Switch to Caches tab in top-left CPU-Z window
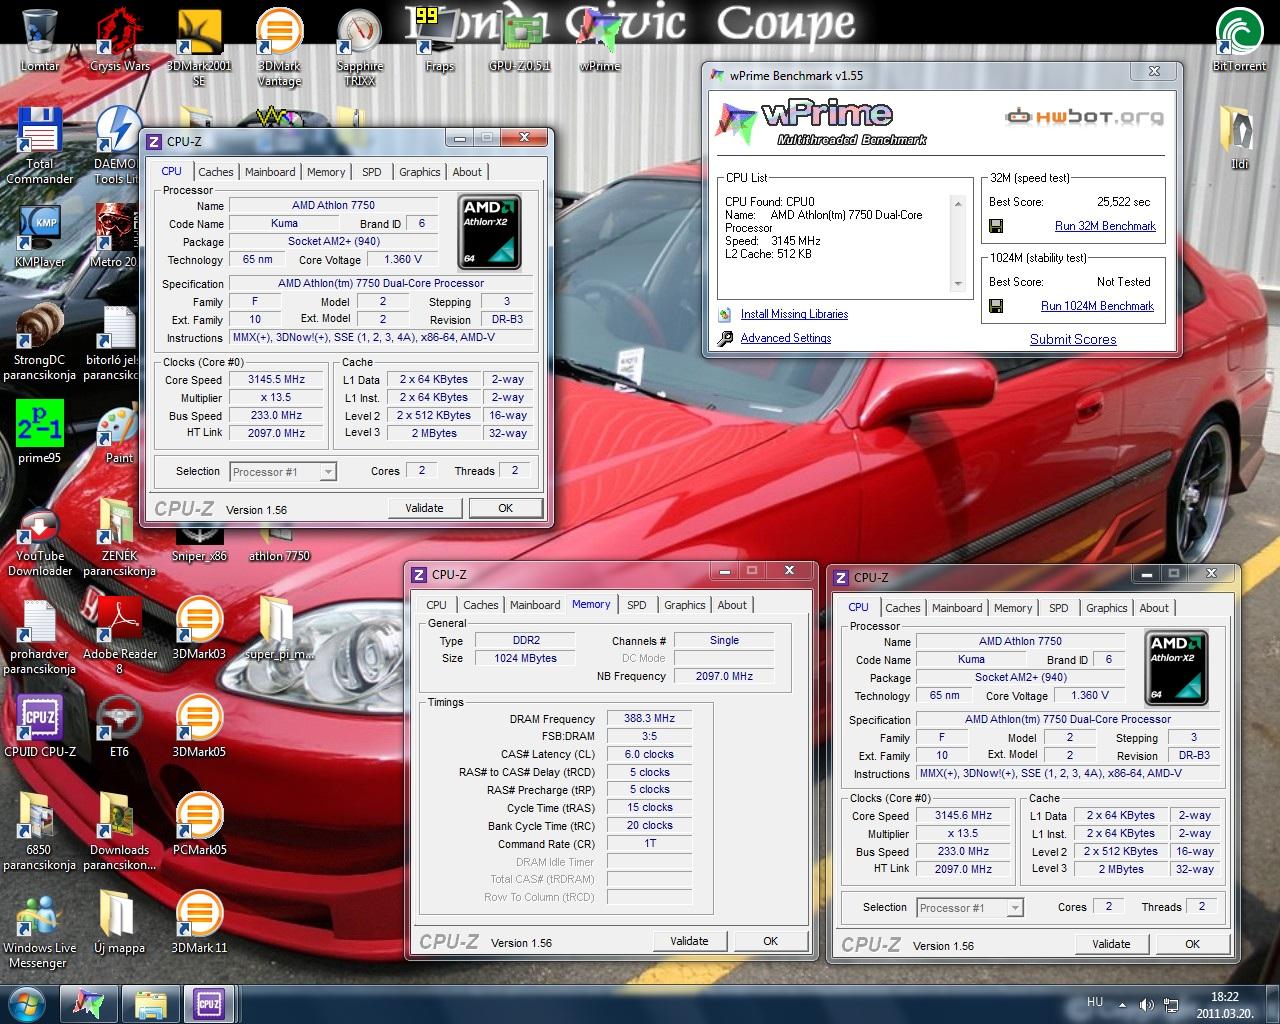Image resolution: width=1280 pixels, height=1024 pixels. 215,172
